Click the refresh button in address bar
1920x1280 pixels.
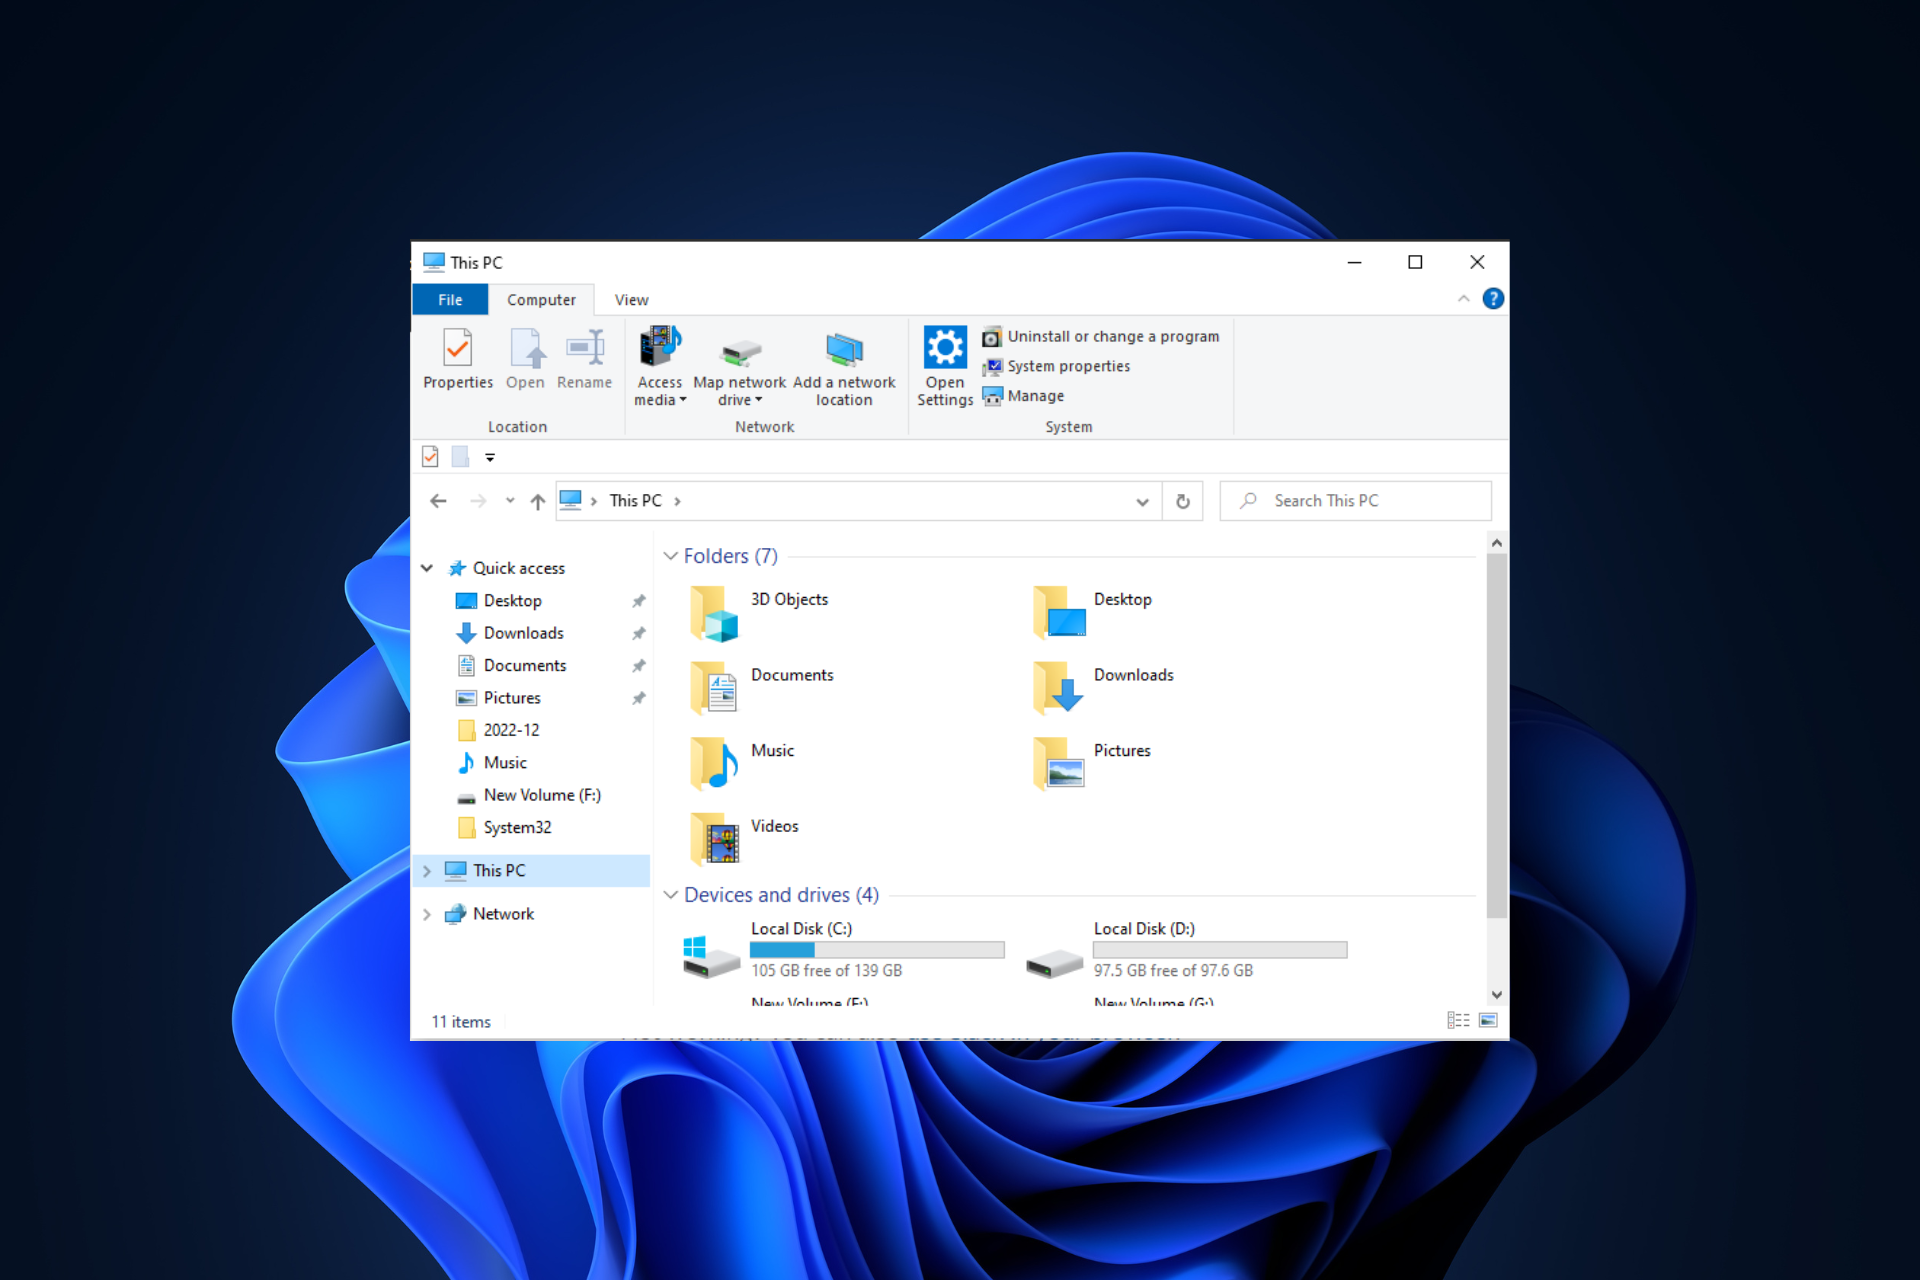[1183, 501]
